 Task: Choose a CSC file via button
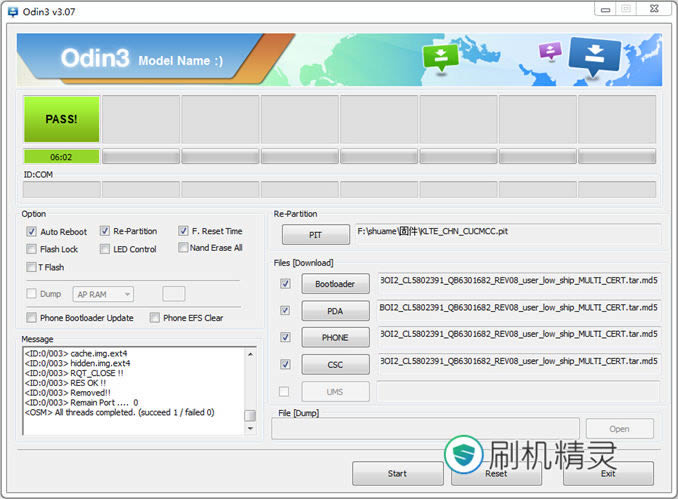[335, 365]
